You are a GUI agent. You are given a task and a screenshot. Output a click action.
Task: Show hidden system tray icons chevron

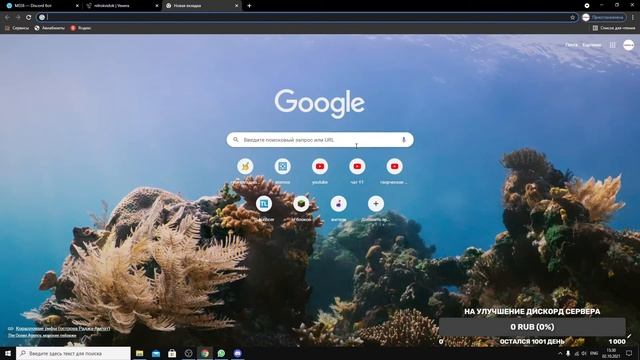560,353
